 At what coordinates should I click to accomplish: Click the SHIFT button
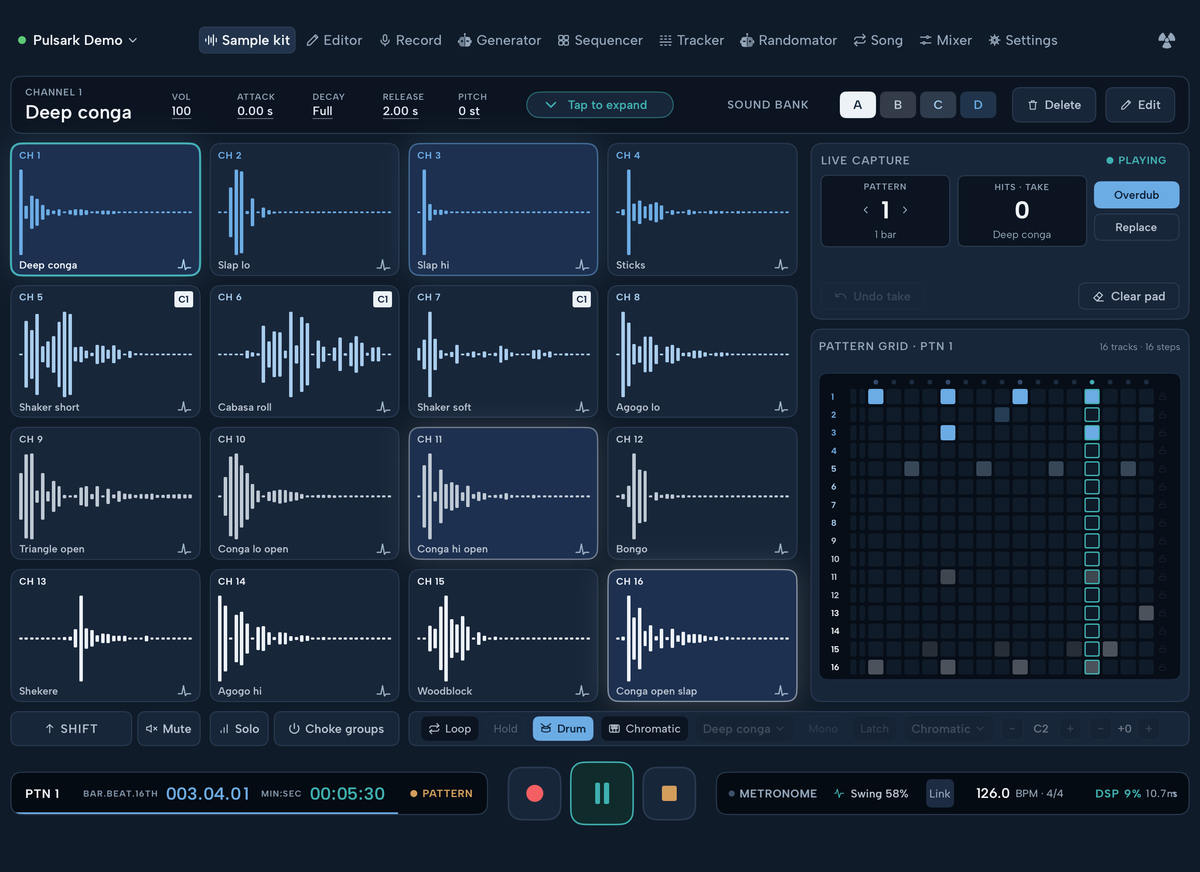coord(71,729)
